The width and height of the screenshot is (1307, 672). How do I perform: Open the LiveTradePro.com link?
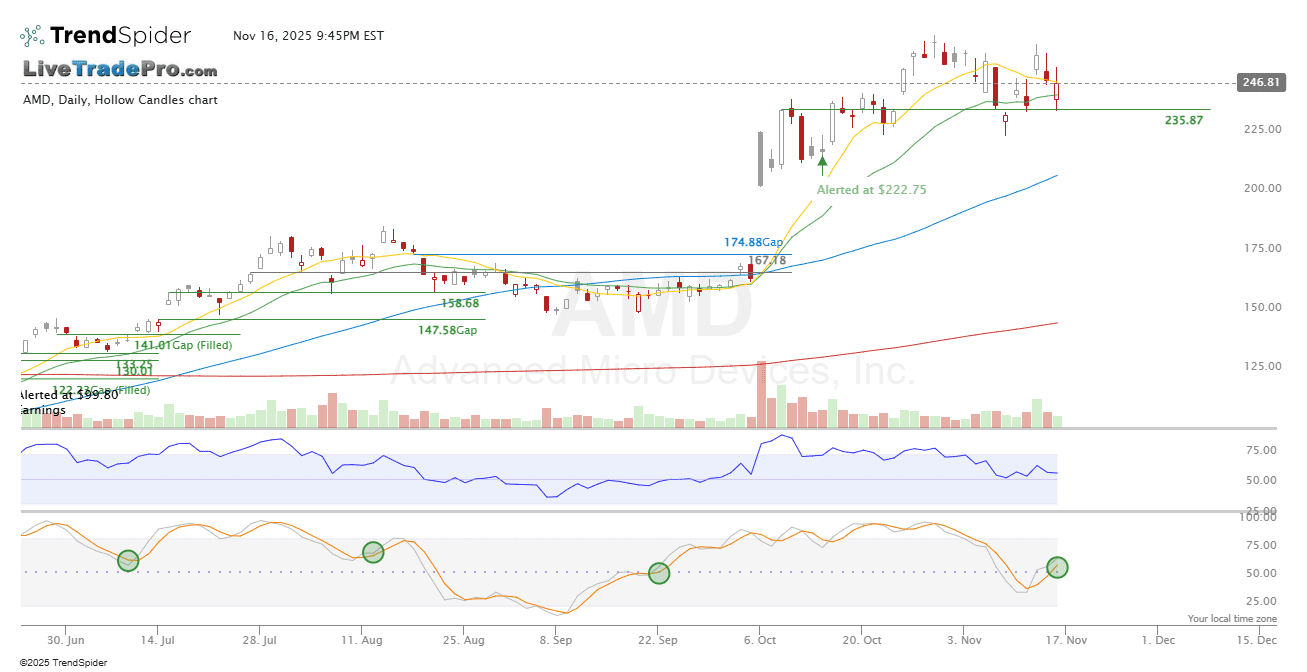[x=120, y=70]
